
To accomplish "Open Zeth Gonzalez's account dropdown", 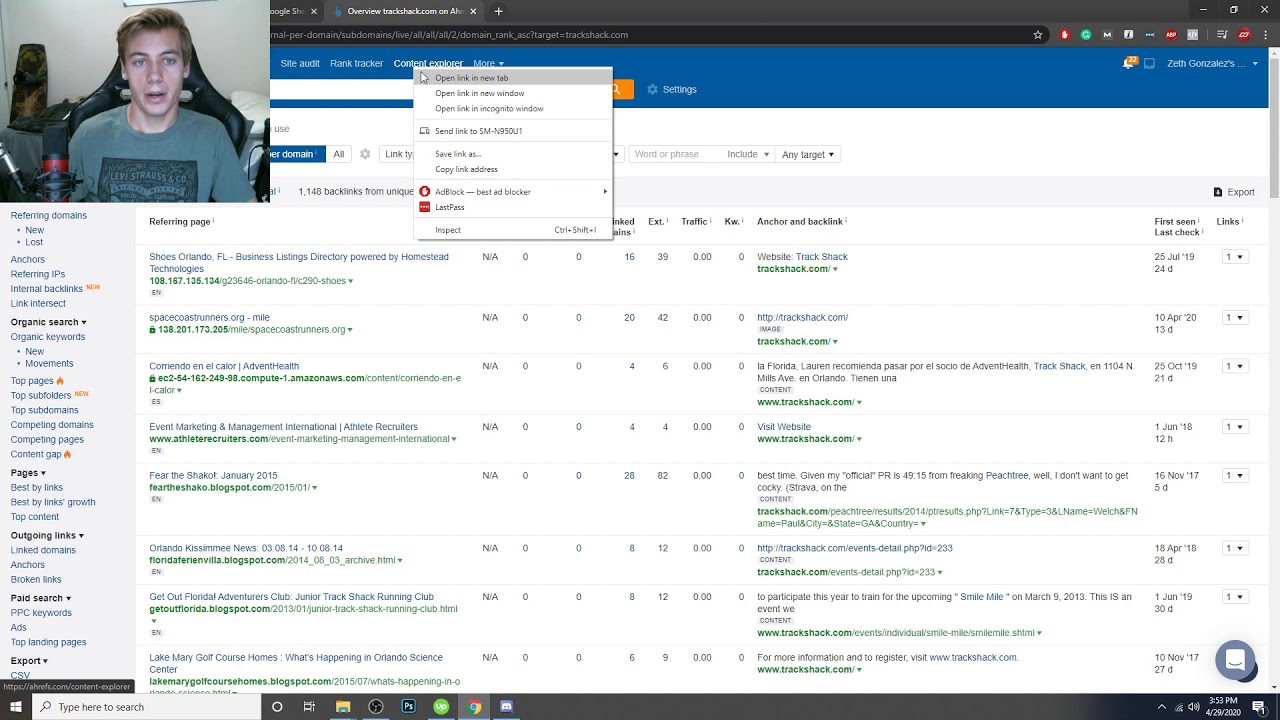I will [x=1212, y=63].
